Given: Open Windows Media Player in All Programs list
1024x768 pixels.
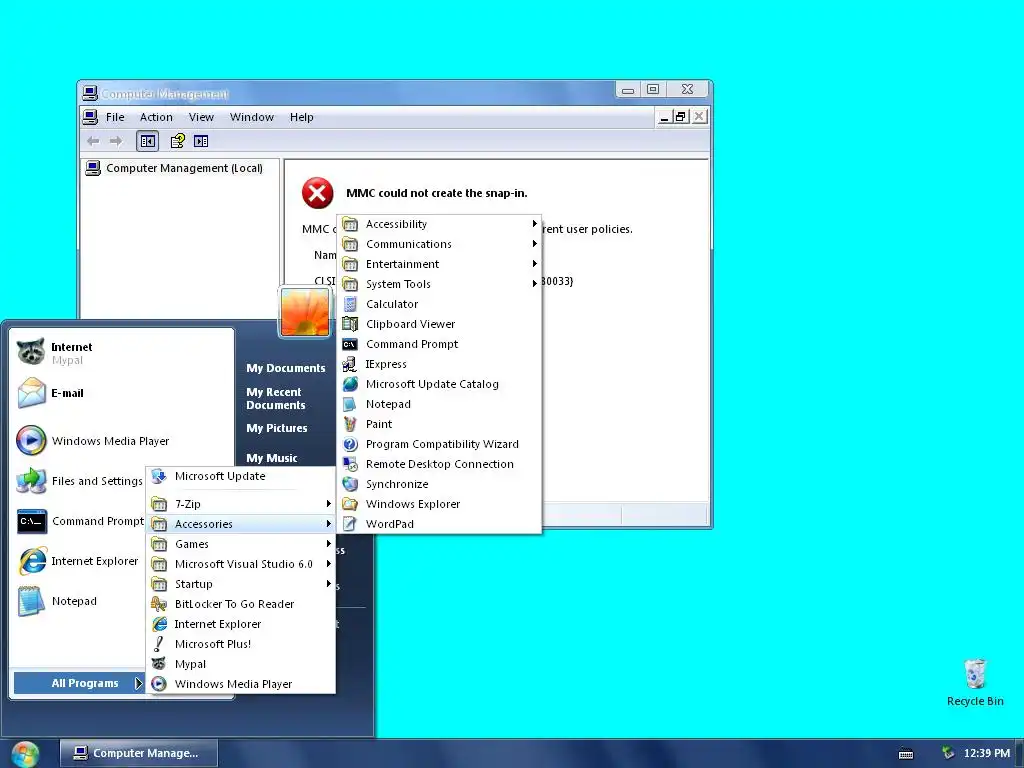Looking at the screenshot, I should pos(240,684).
